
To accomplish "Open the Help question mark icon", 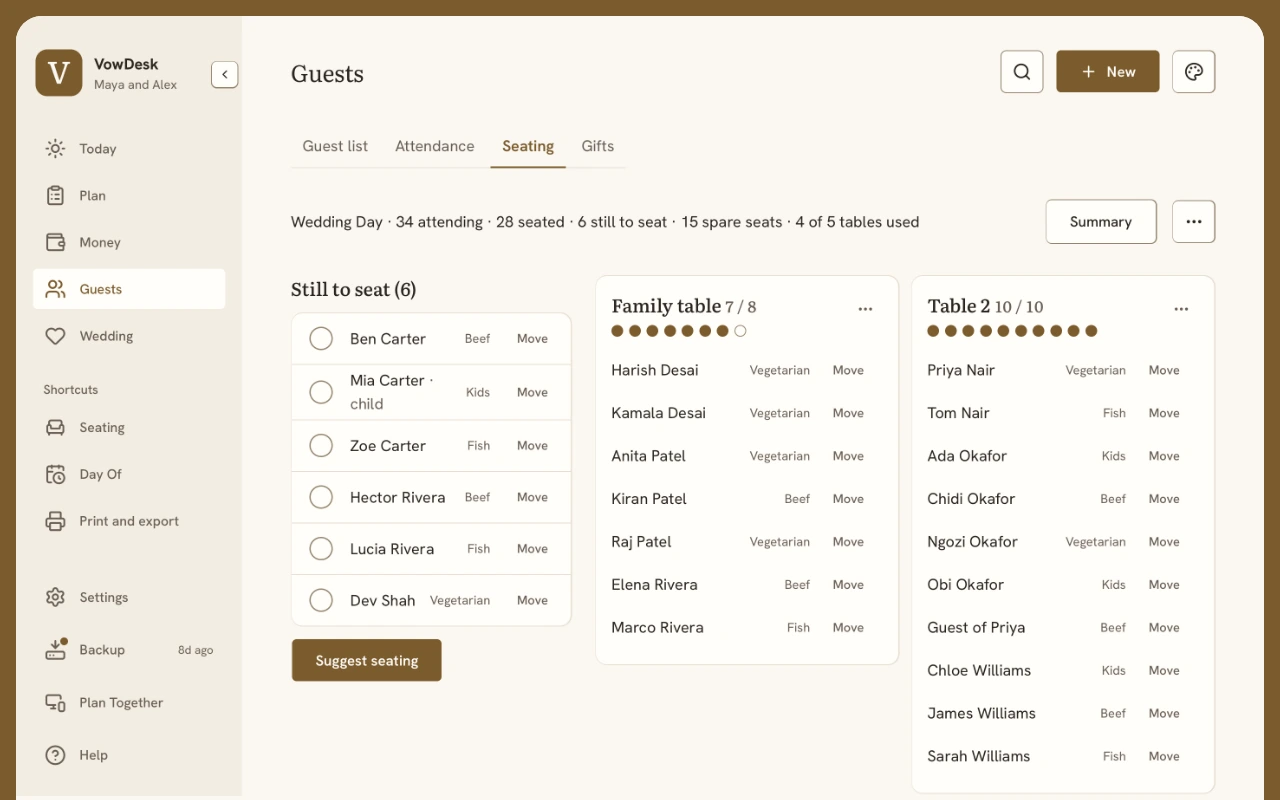I will coord(56,755).
